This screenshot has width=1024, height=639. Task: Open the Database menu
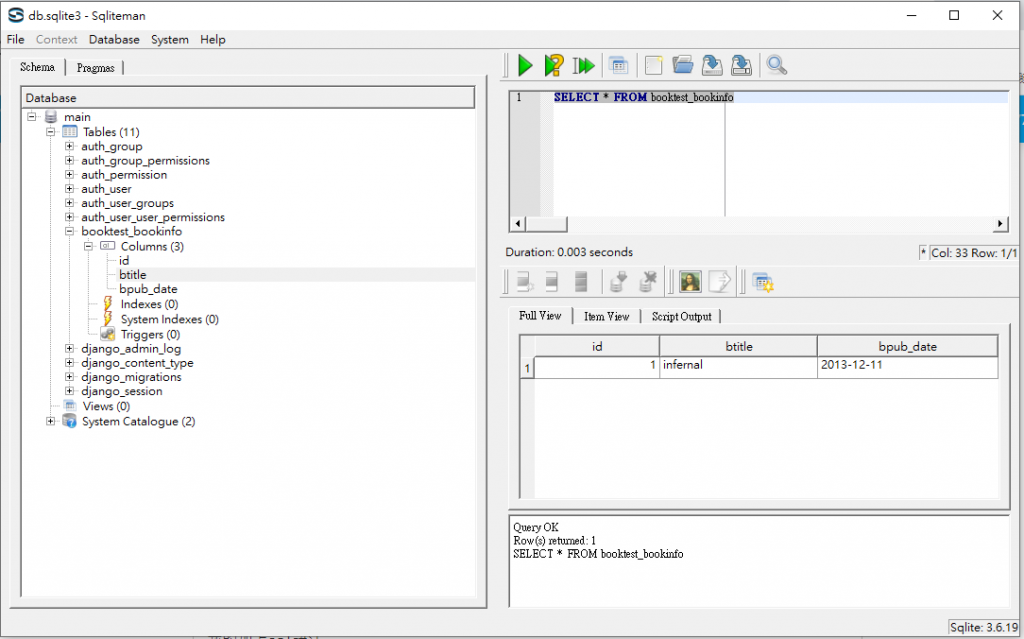pos(114,39)
